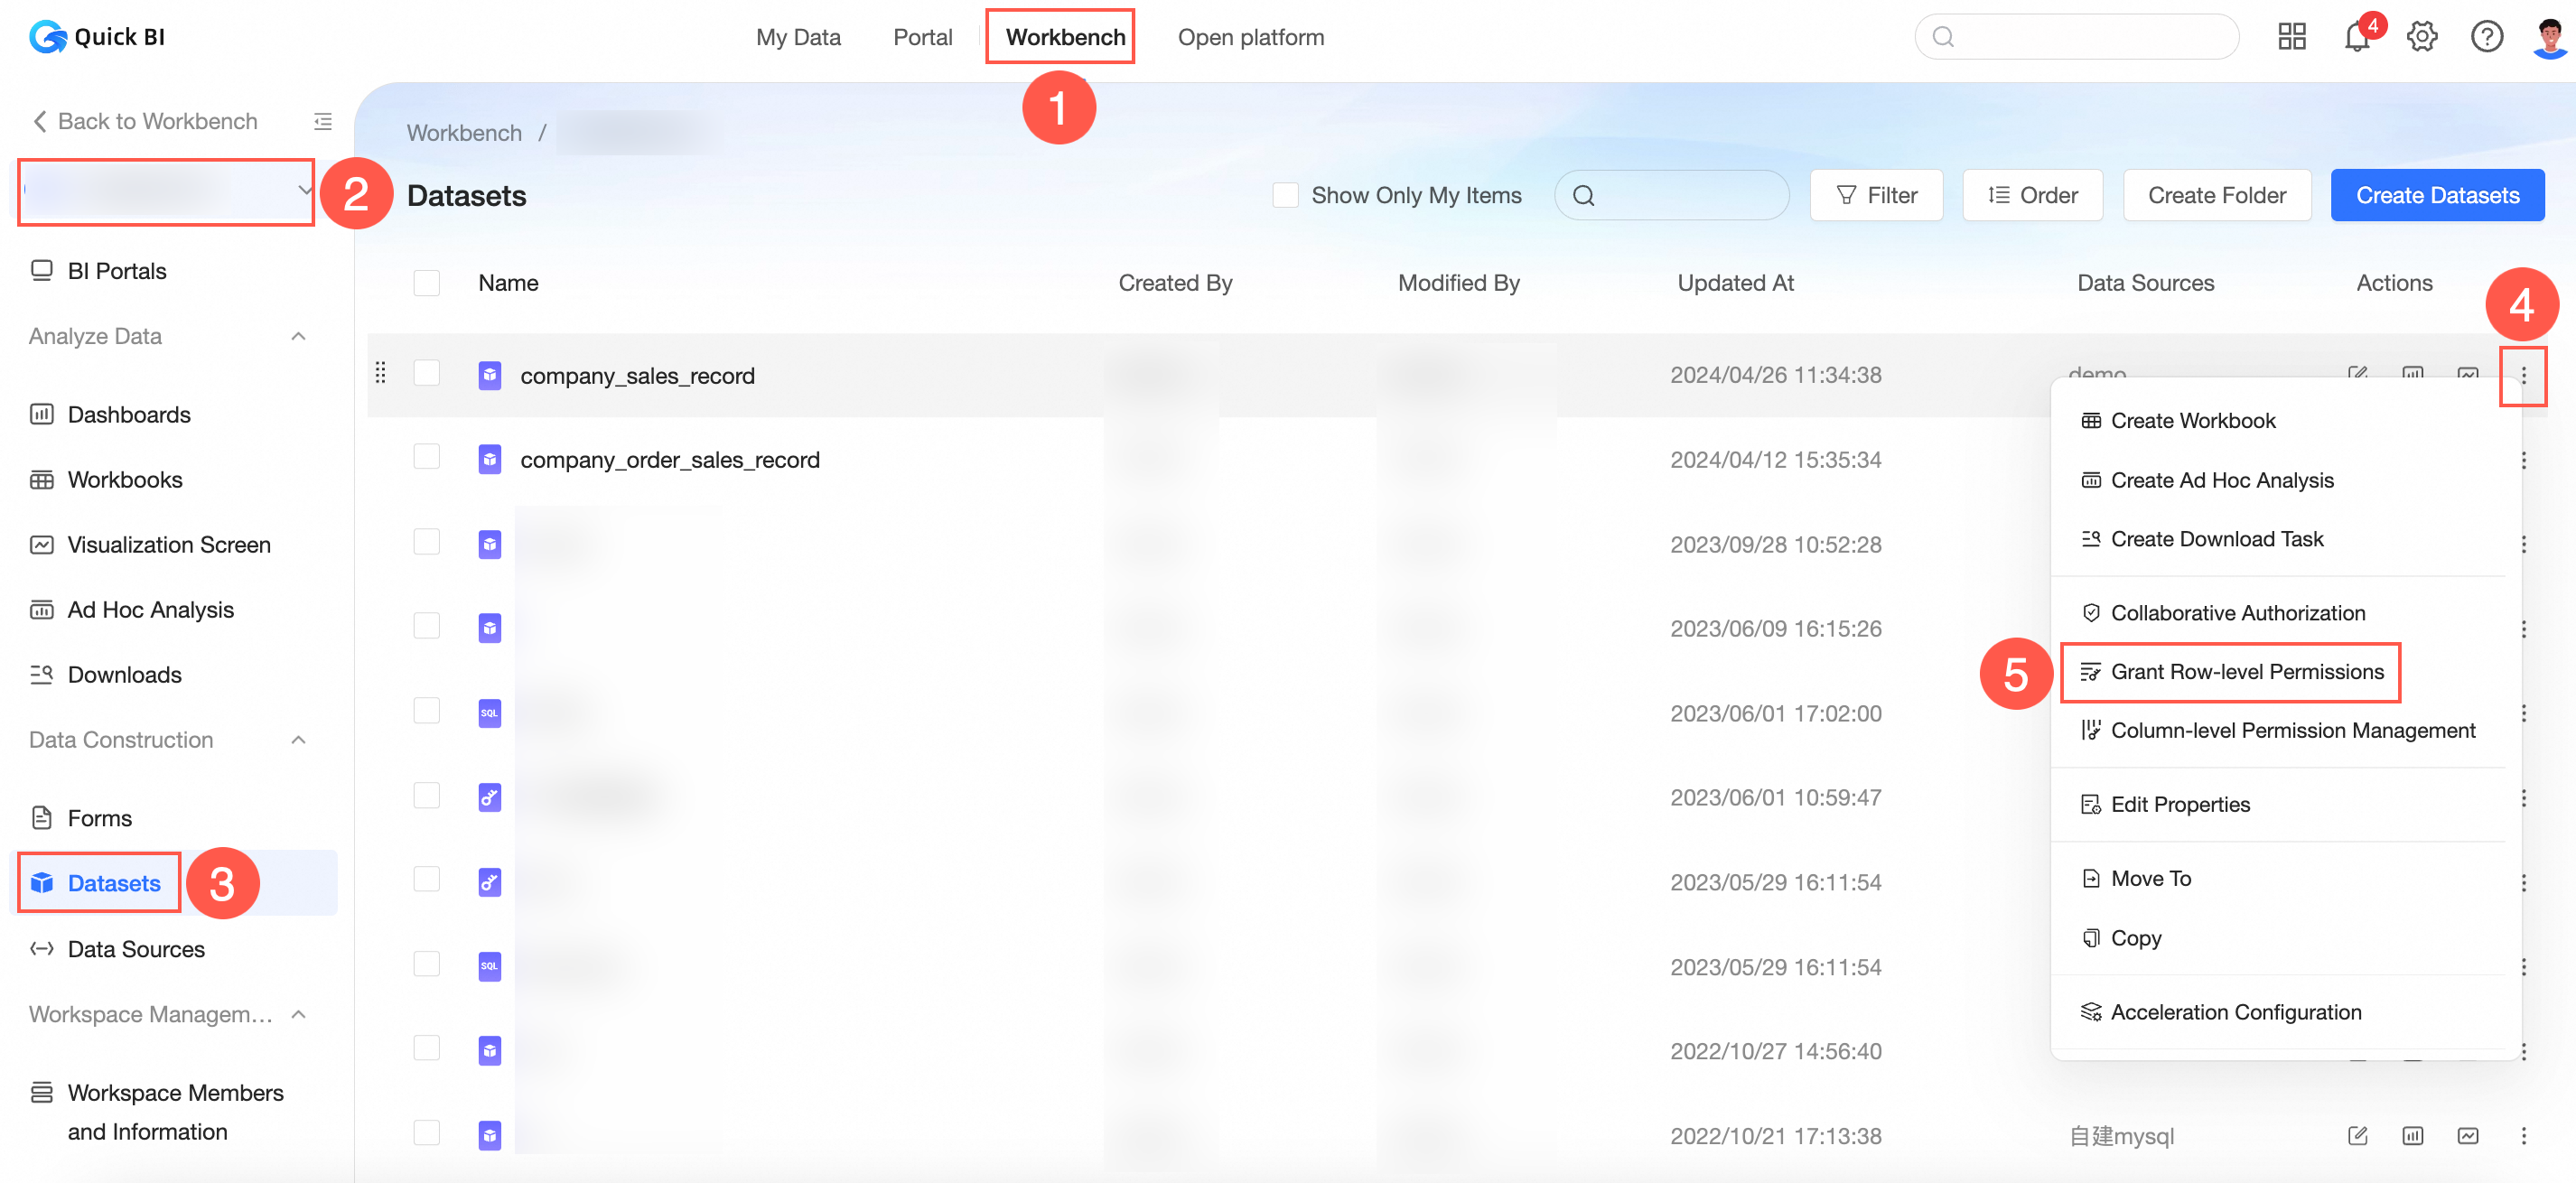This screenshot has width=2576, height=1183.
Task: Open the notifications bell icon
Action: 2356,38
